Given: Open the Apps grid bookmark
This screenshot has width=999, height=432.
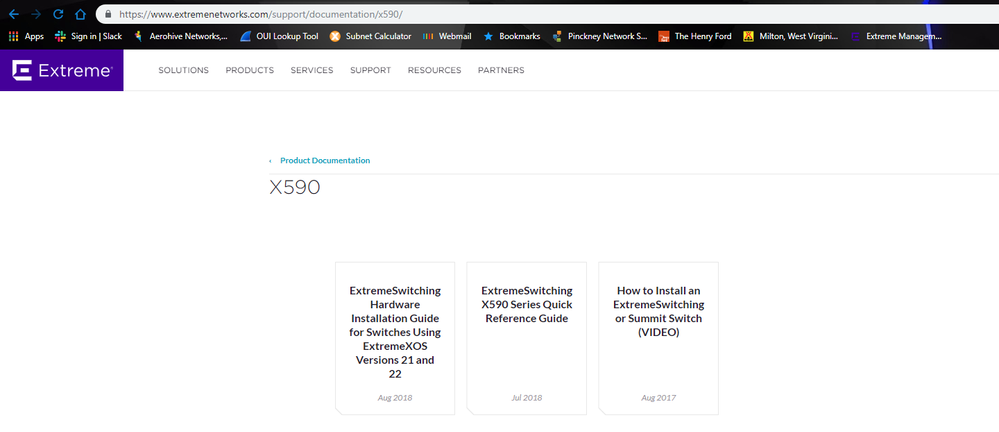Looking at the screenshot, I should 26,36.
